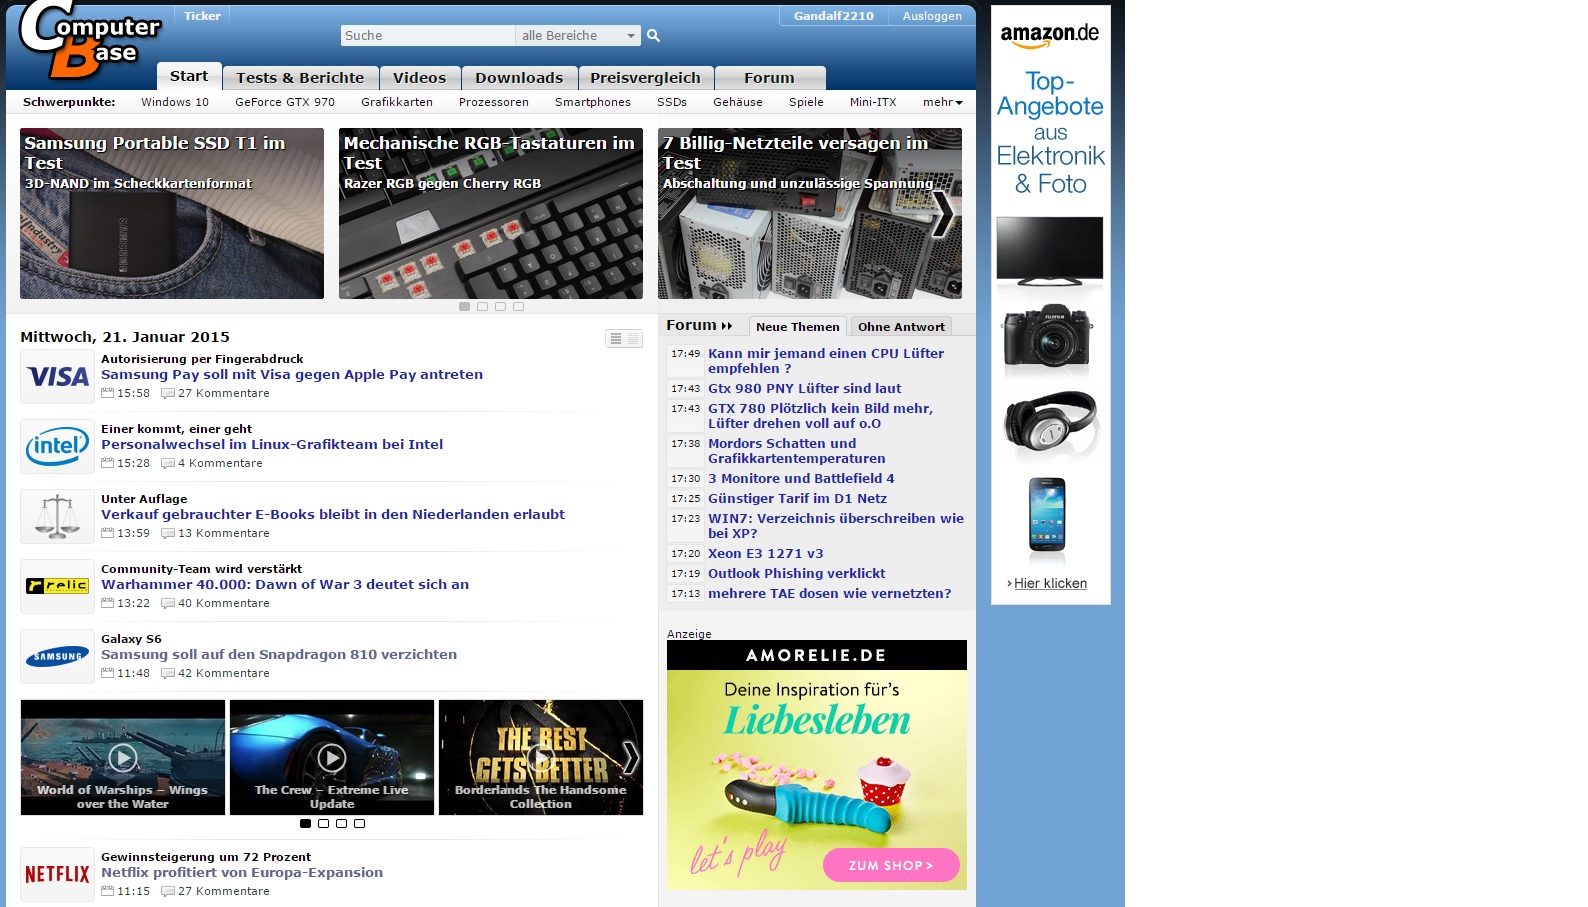The height and width of the screenshot is (907, 1588).
Task: Click the next arrow on the video carousel
Action: click(x=631, y=758)
